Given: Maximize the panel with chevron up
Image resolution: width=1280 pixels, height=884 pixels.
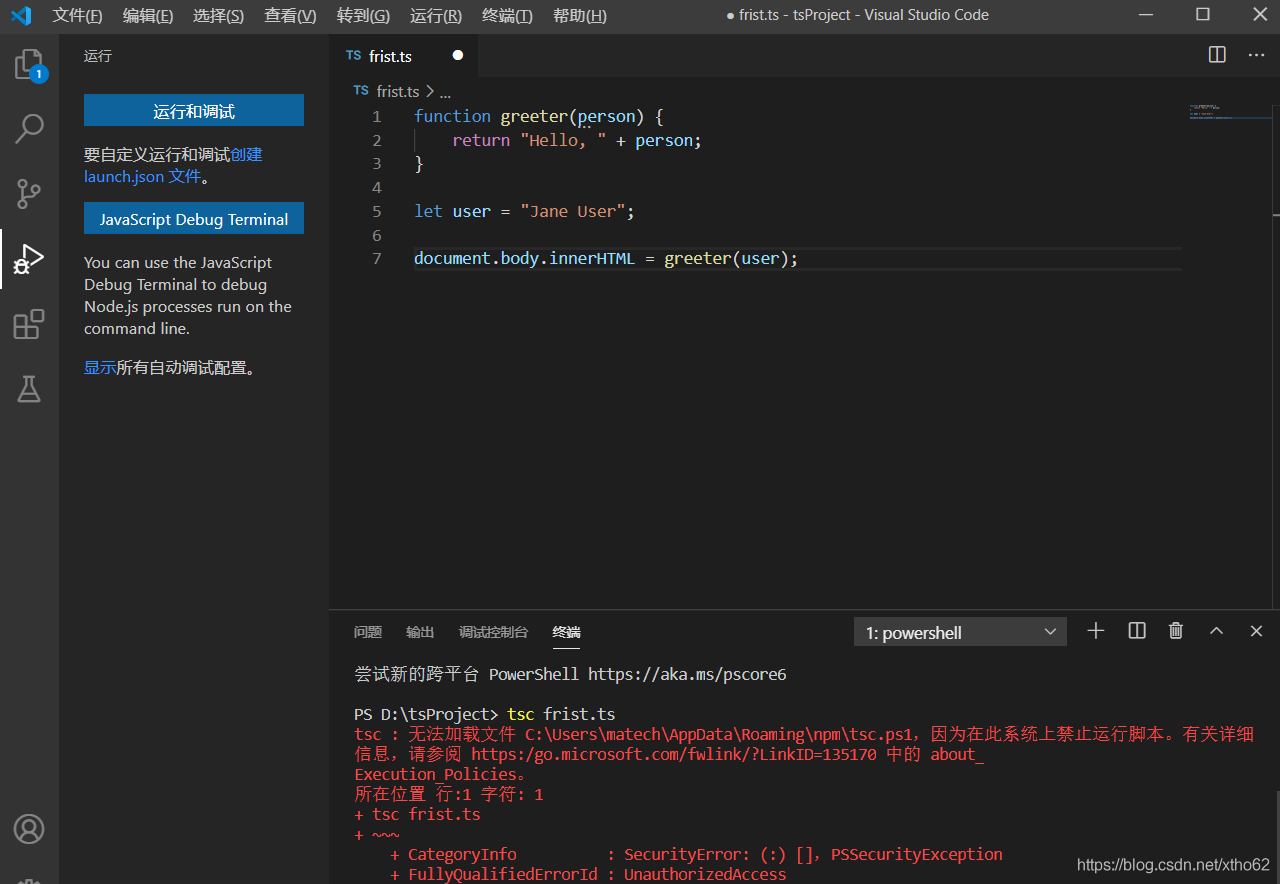Looking at the screenshot, I should click(x=1216, y=631).
